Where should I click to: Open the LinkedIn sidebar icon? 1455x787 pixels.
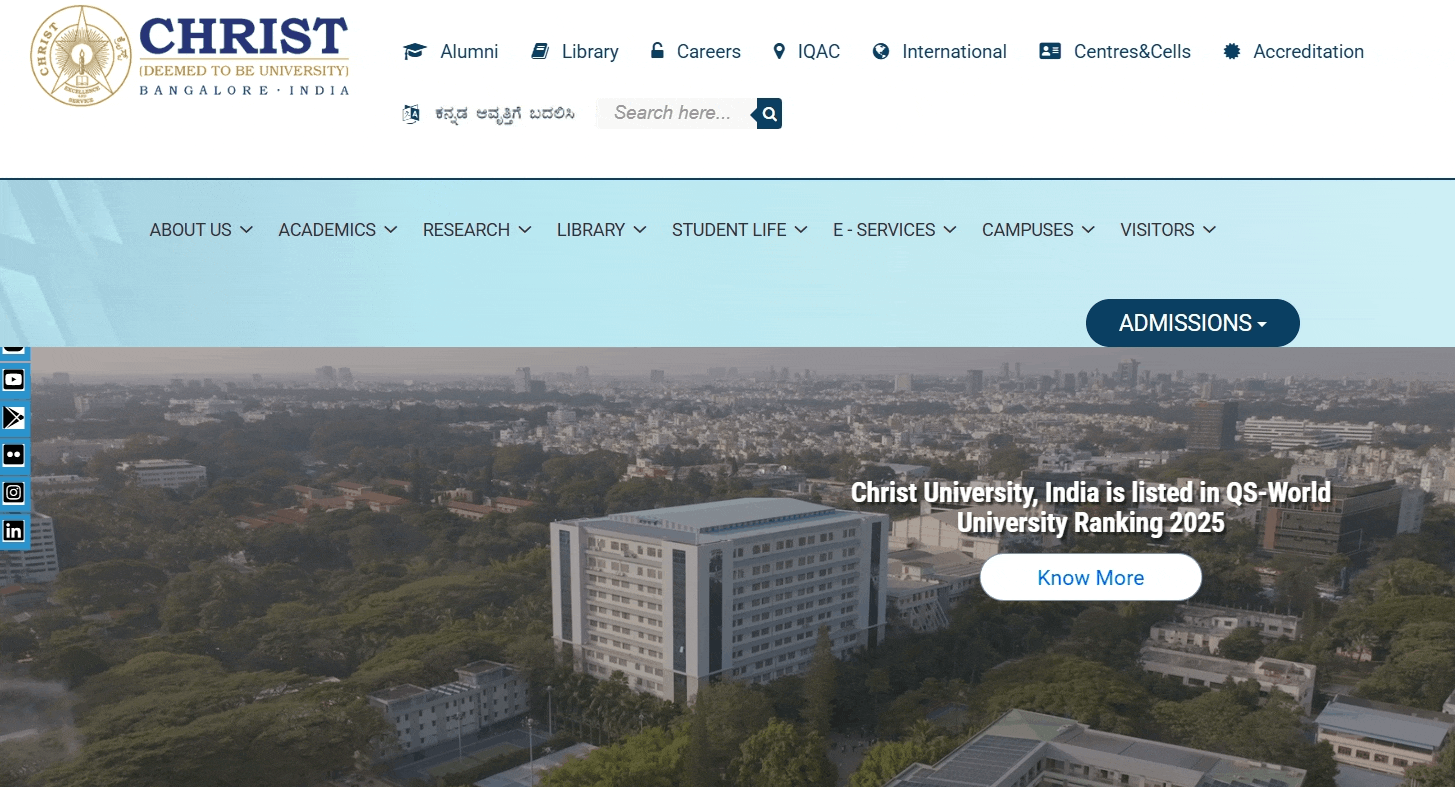14,530
